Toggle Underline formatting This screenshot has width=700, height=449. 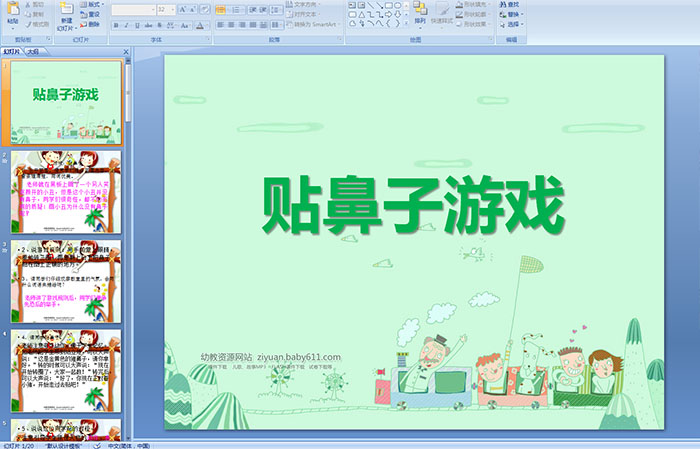point(137,25)
